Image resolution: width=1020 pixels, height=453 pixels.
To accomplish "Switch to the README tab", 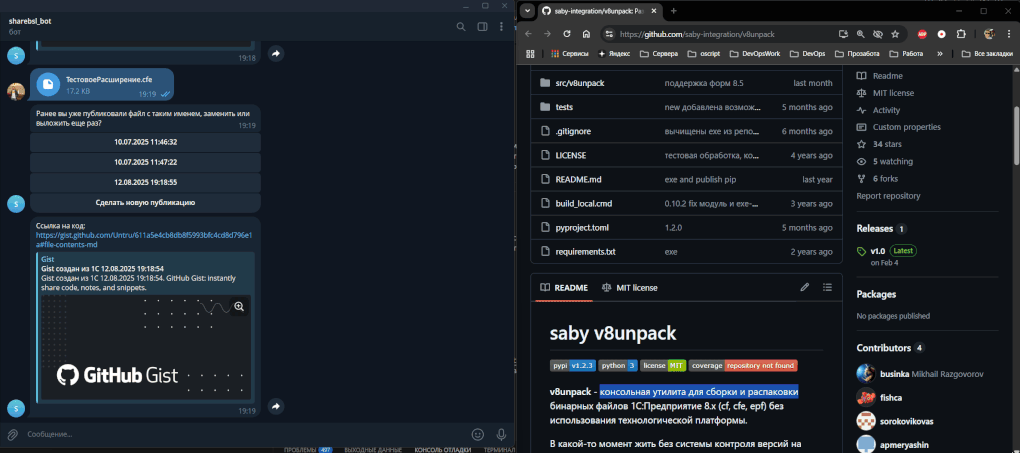I will tap(564, 288).
